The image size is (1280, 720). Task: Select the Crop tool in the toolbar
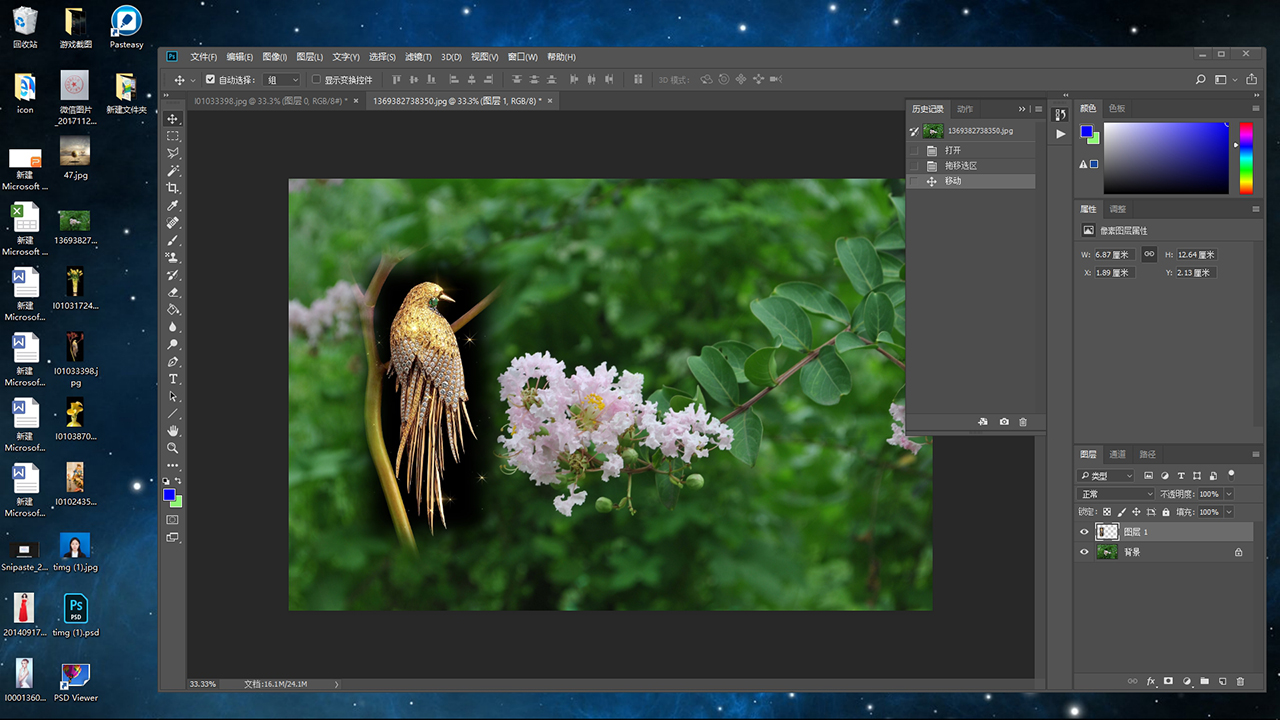click(x=173, y=188)
